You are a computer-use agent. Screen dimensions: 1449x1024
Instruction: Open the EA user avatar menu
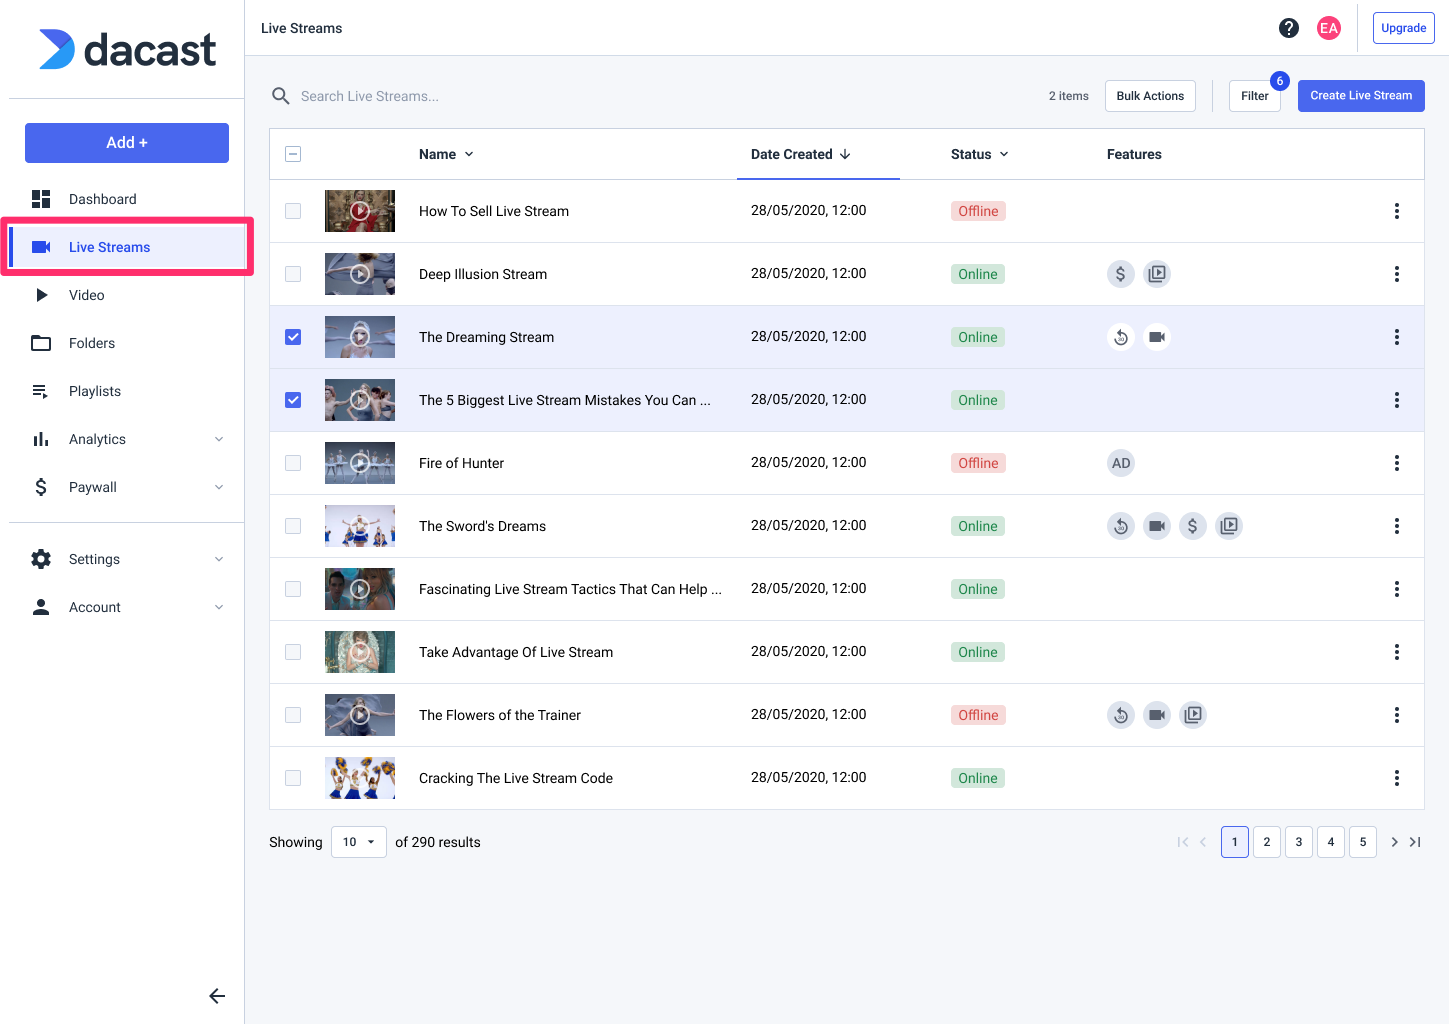[1328, 28]
